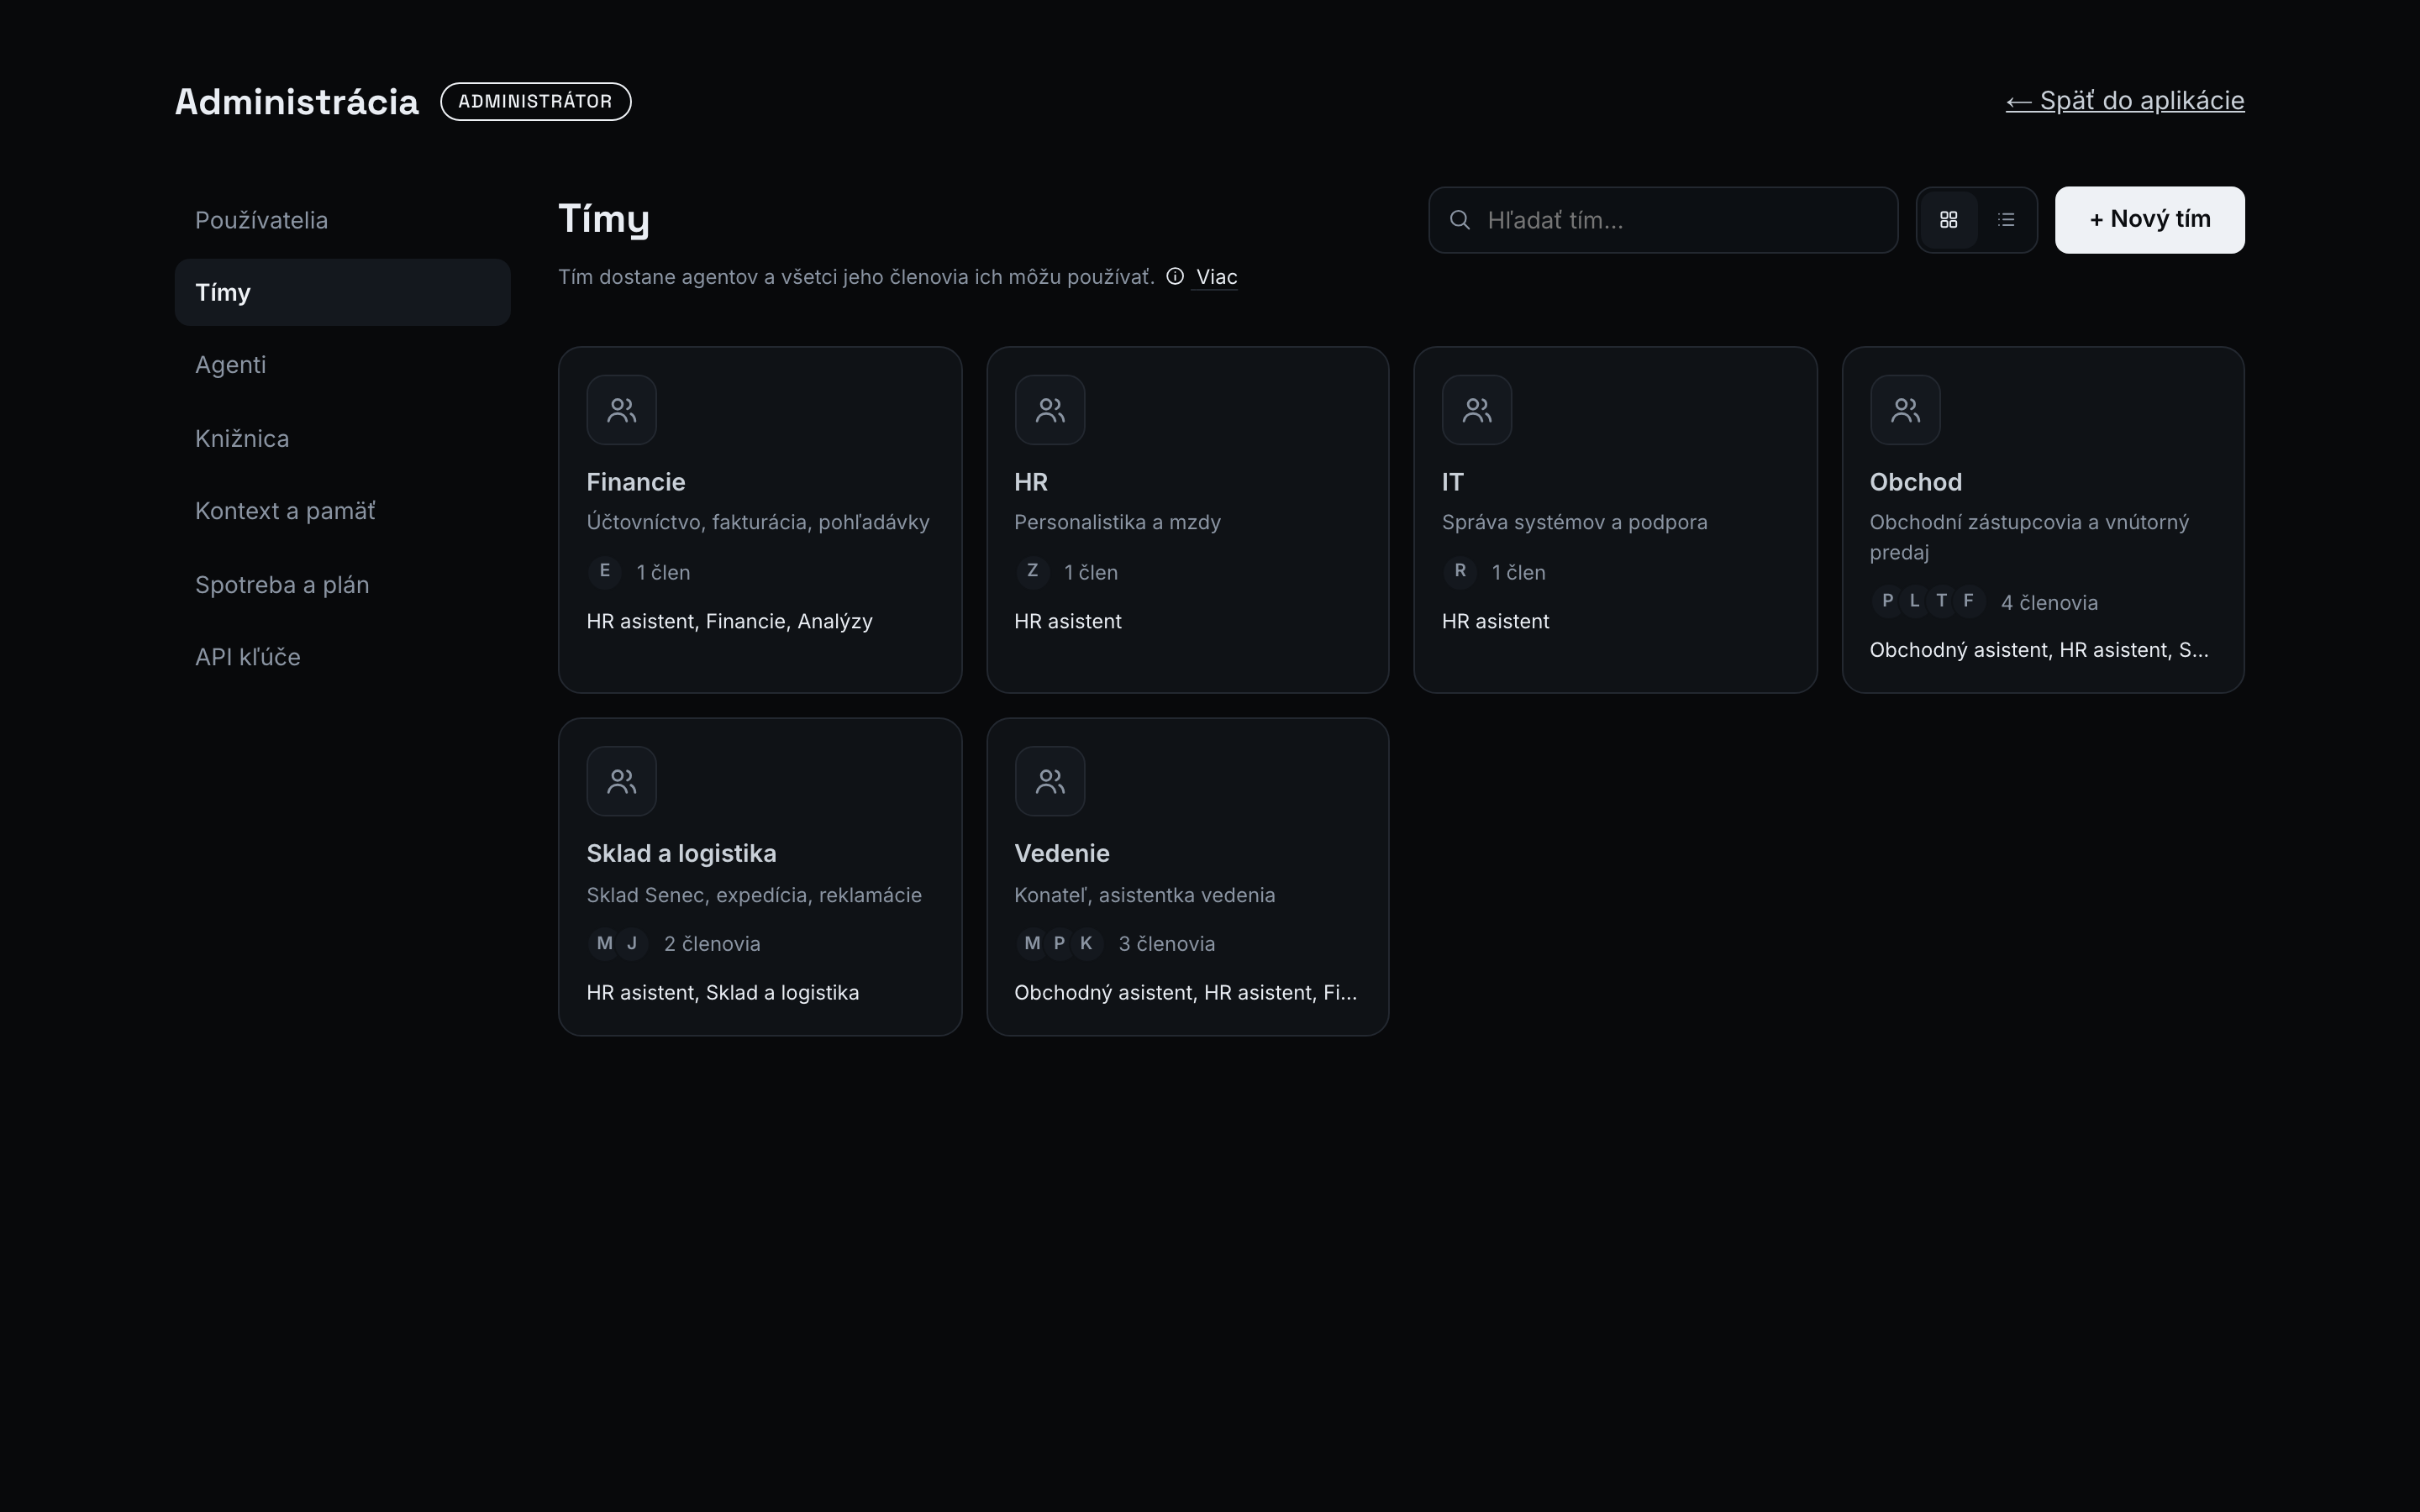Click 'HR asistent, Financie, Analýzy' agents text
Image resolution: width=2420 pixels, height=1512 pixels.
(729, 621)
